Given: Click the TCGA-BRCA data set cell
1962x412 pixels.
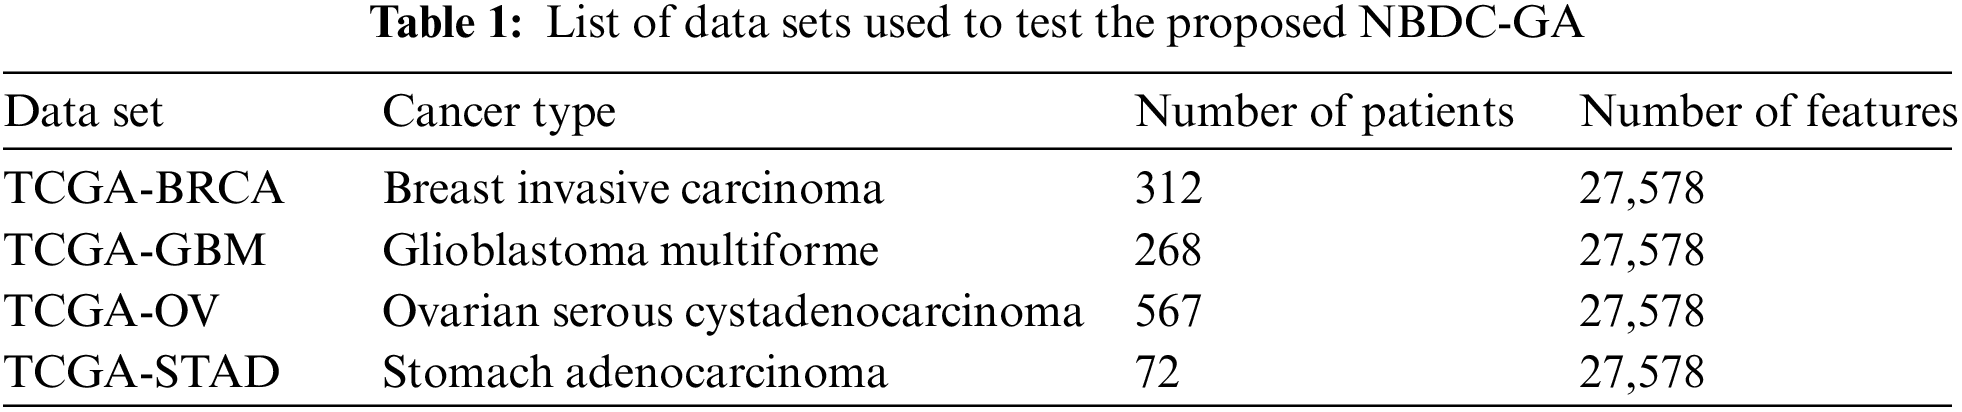Looking at the screenshot, I should (x=145, y=188).
